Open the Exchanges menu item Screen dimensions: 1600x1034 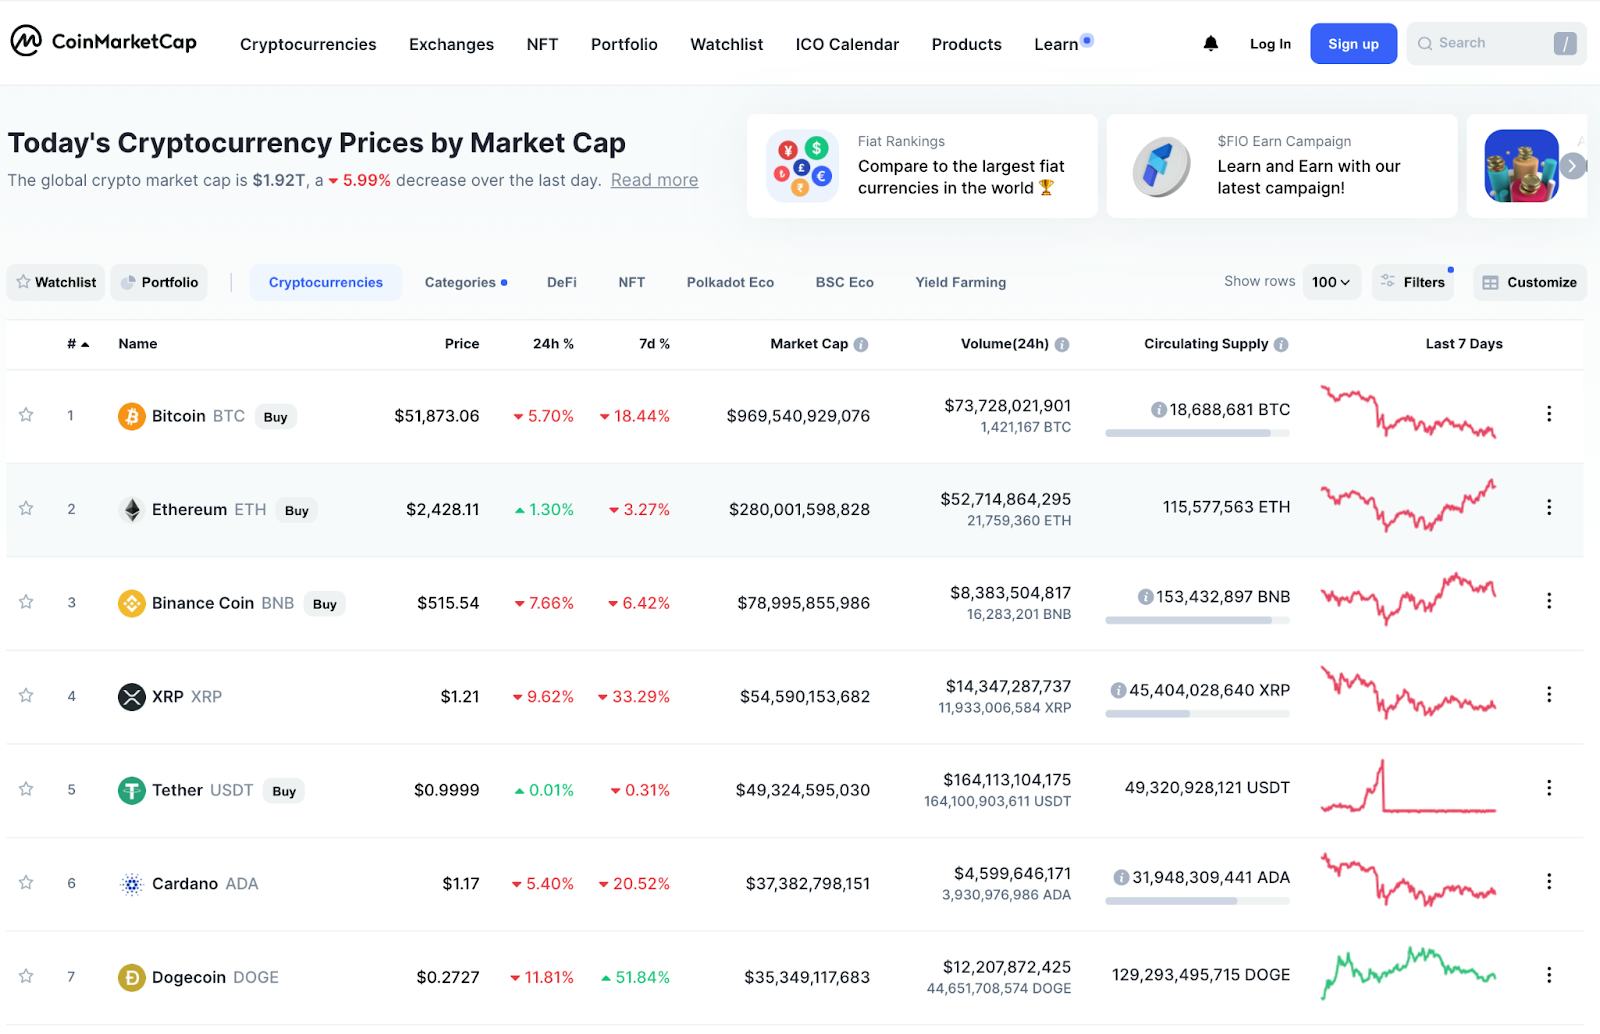coord(451,44)
